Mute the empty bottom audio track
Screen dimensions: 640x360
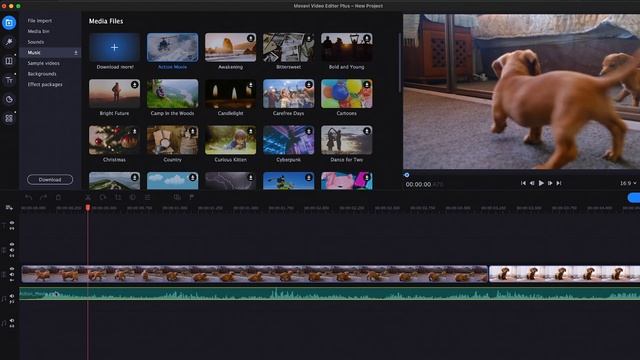tap(12, 321)
